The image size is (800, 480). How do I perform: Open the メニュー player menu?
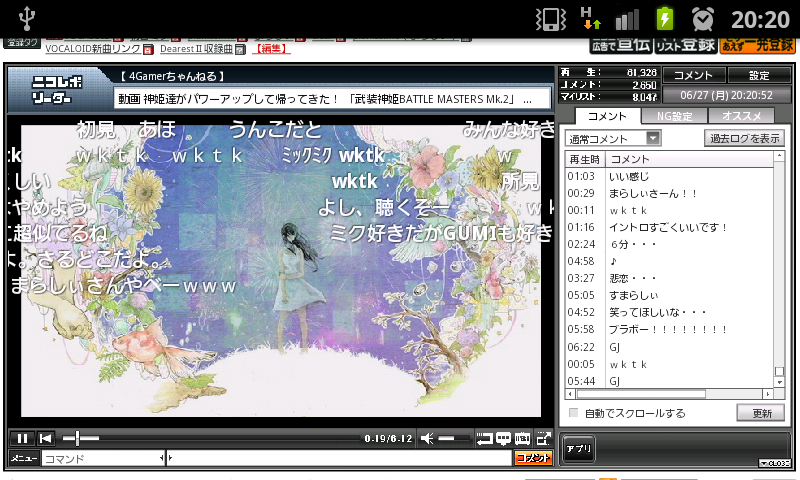coord(24,458)
